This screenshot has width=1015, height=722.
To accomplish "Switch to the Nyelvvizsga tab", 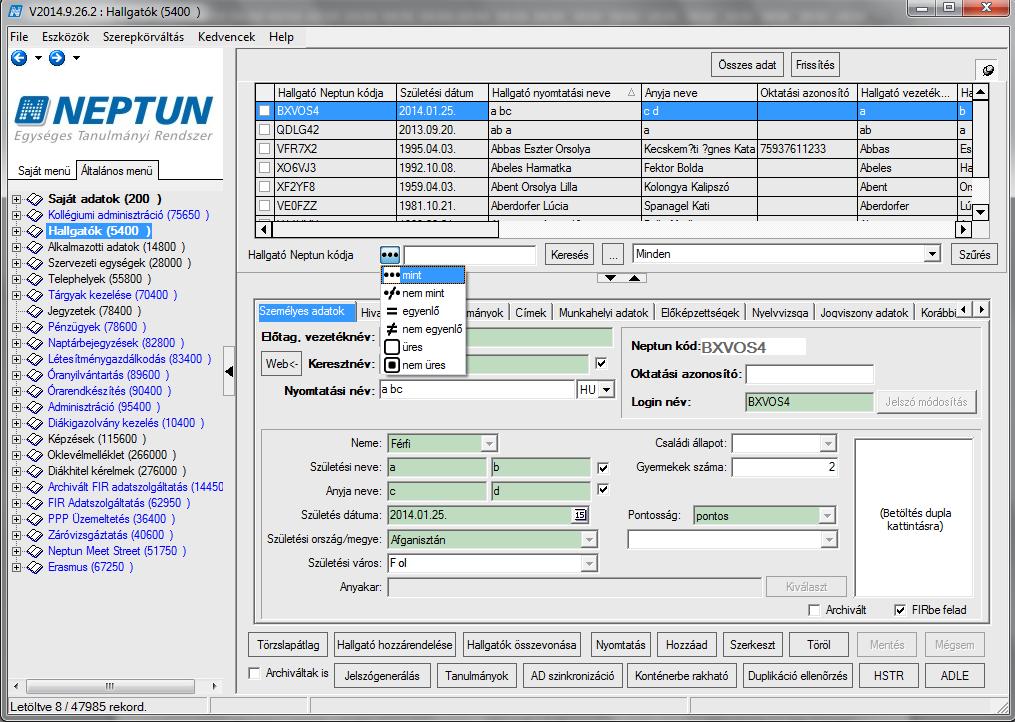I will point(780,313).
